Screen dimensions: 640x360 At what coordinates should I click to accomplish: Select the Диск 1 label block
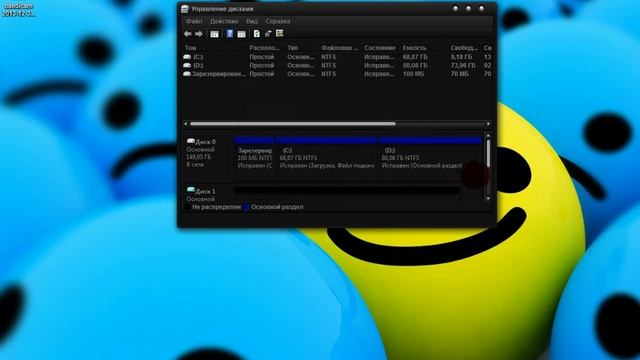point(208,194)
